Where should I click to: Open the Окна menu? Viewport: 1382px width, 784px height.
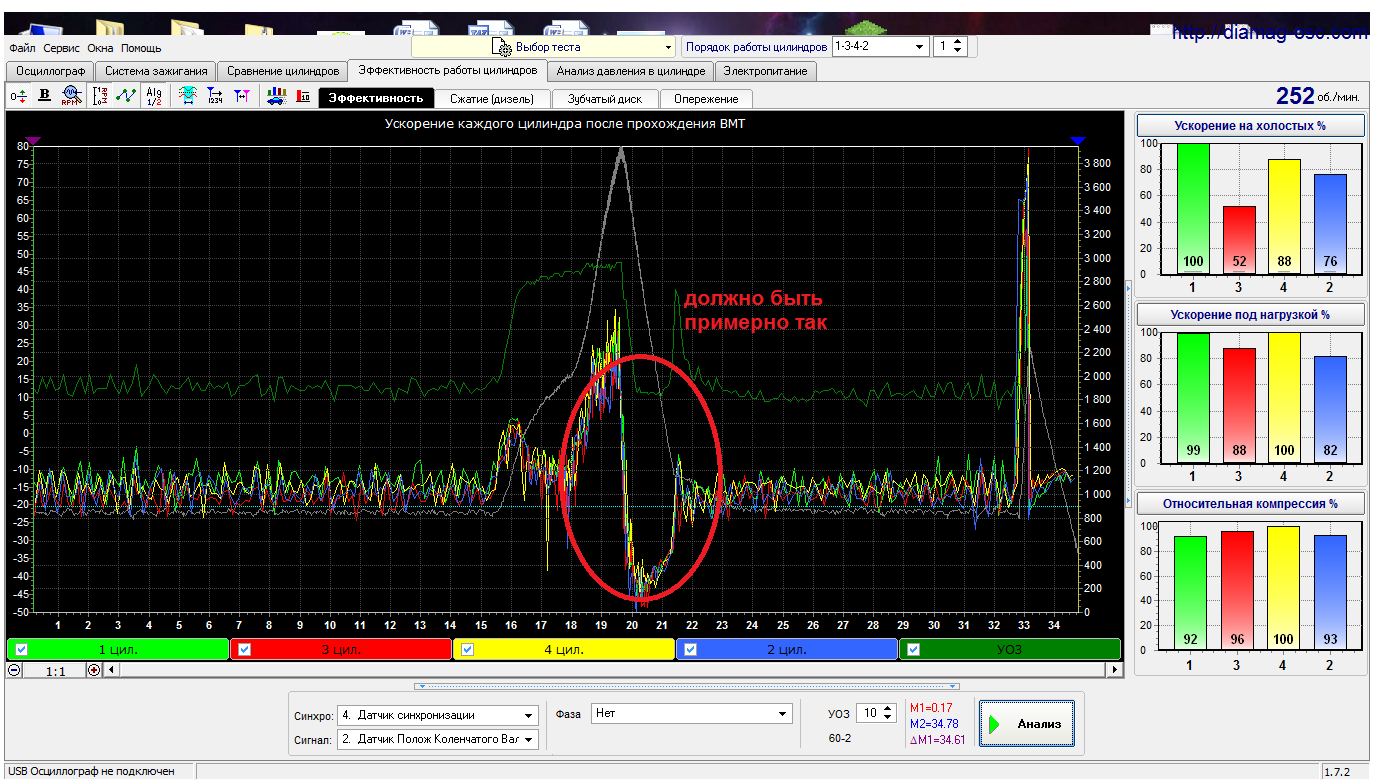[100, 48]
